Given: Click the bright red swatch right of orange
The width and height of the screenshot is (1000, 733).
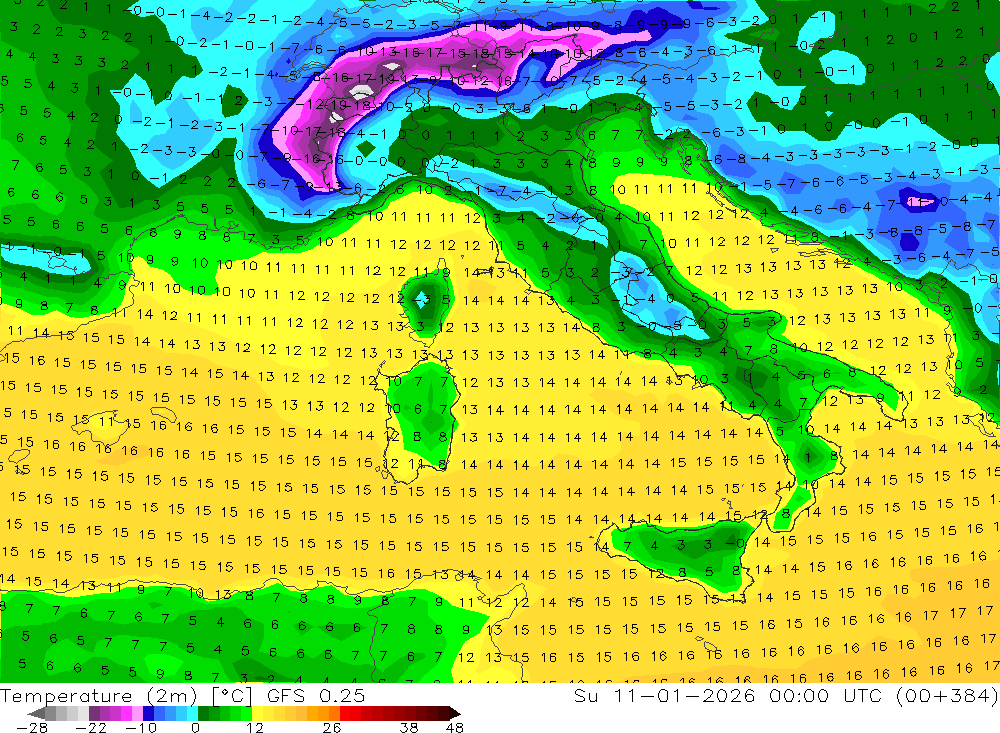Looking at the screenshot, I should point(345,714).
